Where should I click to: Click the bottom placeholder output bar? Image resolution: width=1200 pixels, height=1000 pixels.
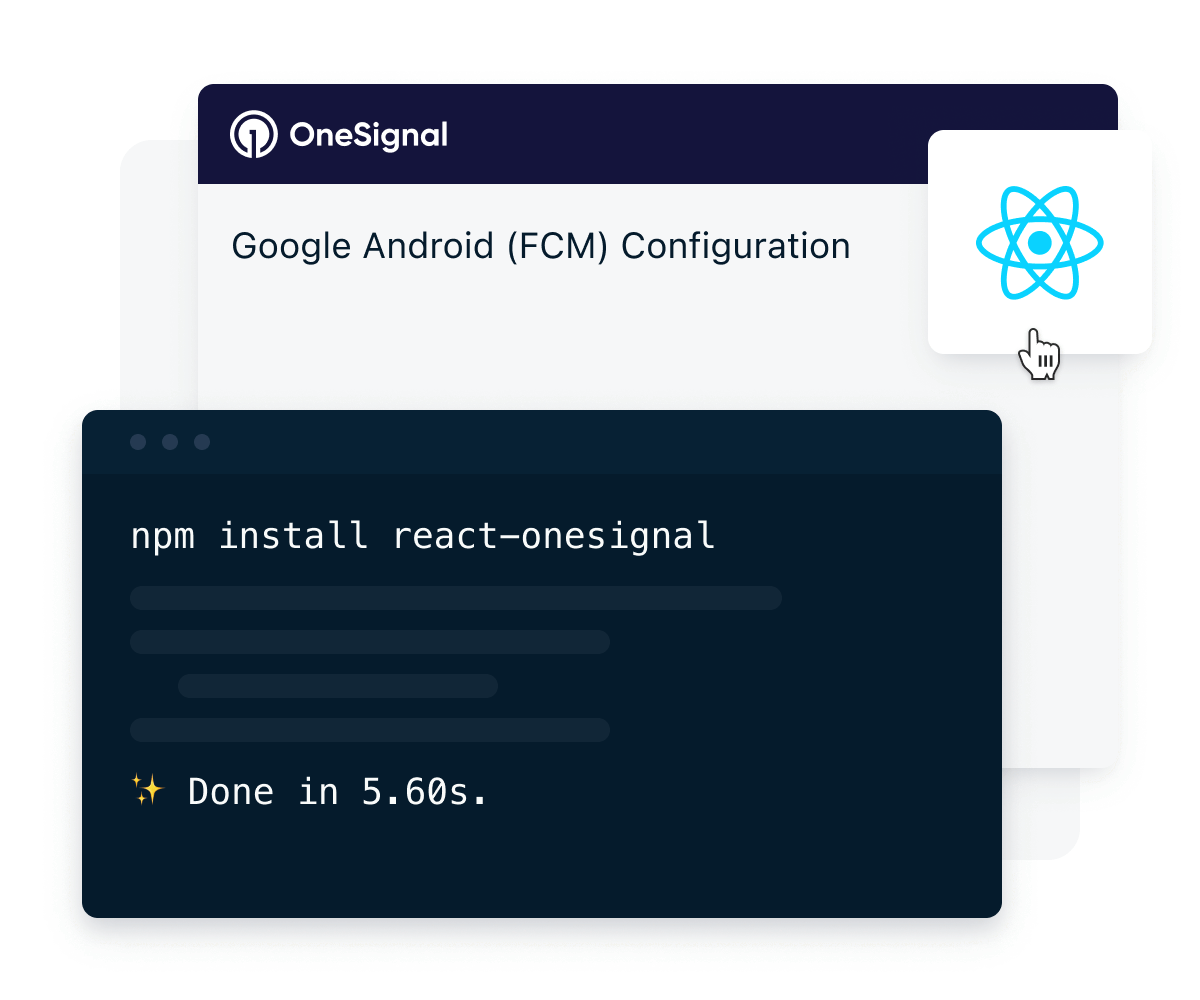pyautogui.click(x=369, y=730)
